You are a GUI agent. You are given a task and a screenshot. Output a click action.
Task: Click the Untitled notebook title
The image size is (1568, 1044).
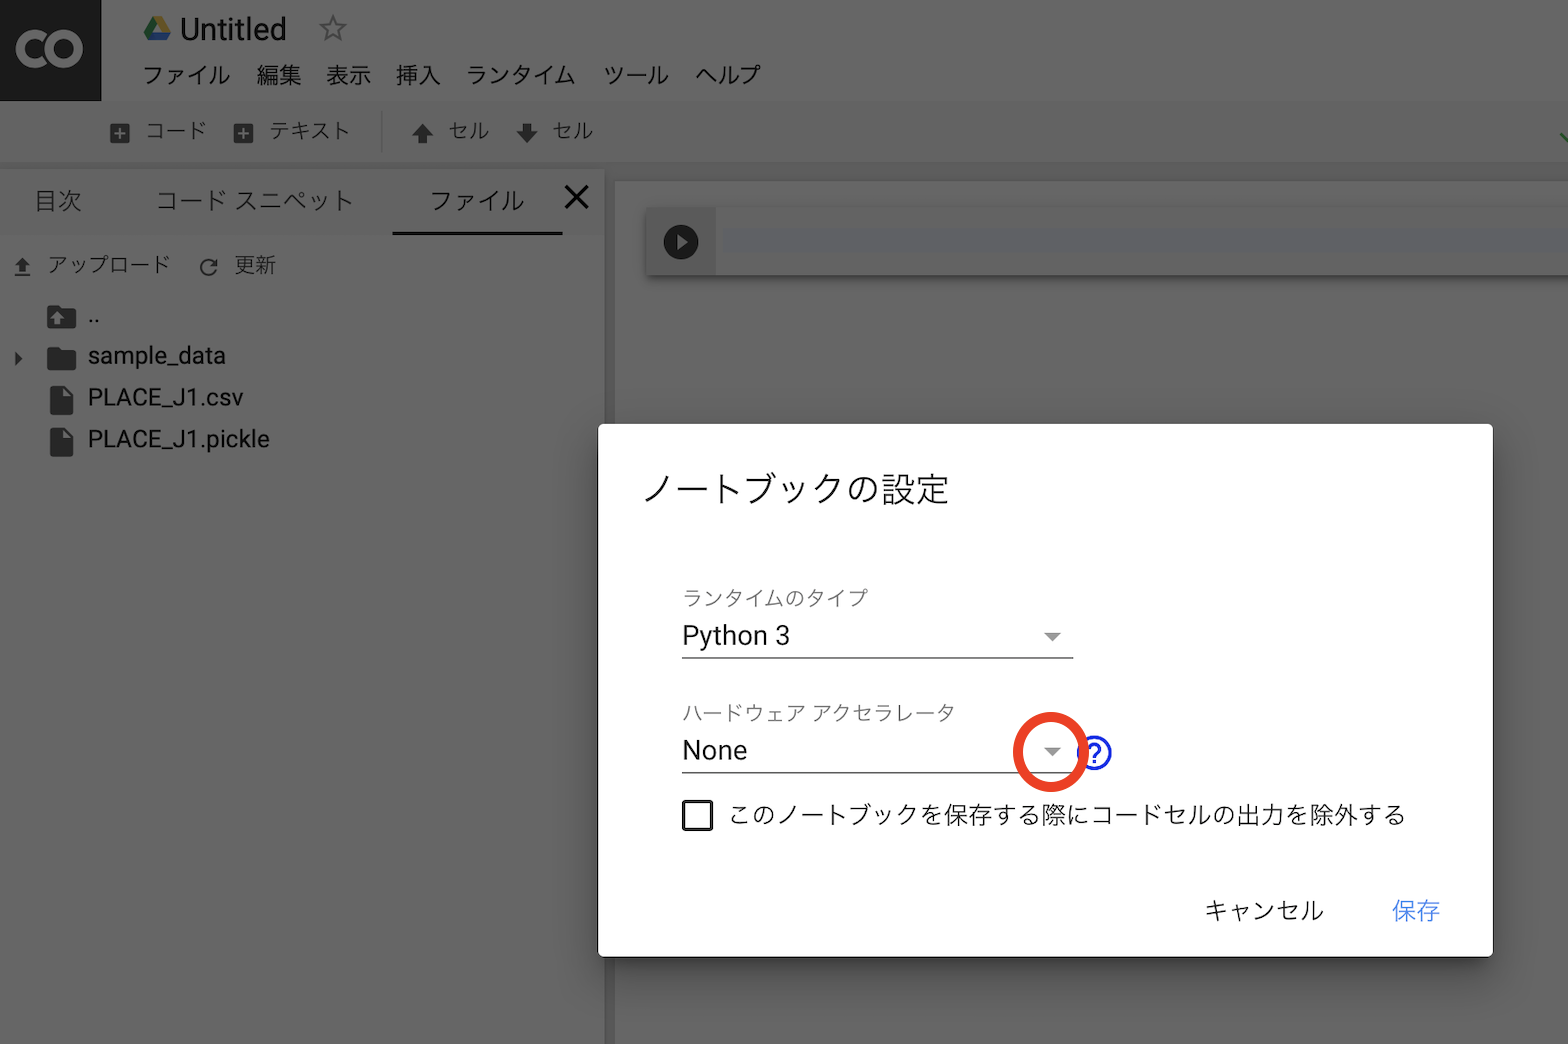(x=233, y=30)
